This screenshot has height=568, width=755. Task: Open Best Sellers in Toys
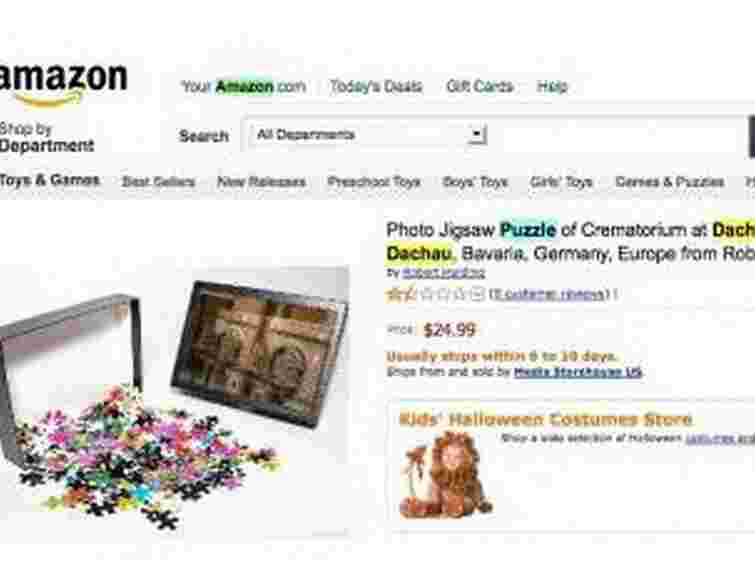coord(158,182)
